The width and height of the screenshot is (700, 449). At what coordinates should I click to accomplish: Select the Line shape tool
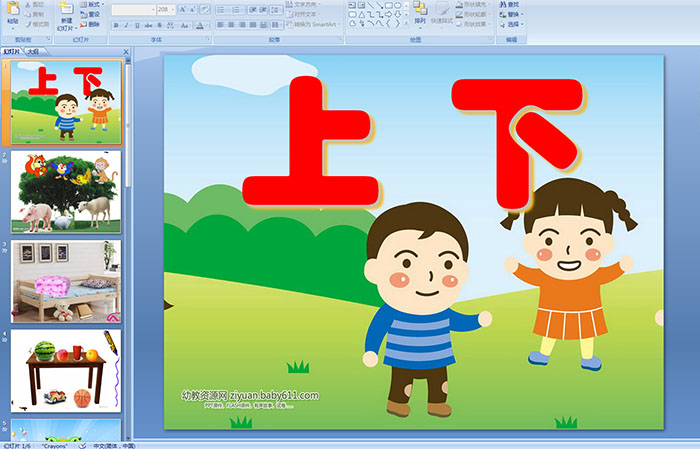pos(370,5)
